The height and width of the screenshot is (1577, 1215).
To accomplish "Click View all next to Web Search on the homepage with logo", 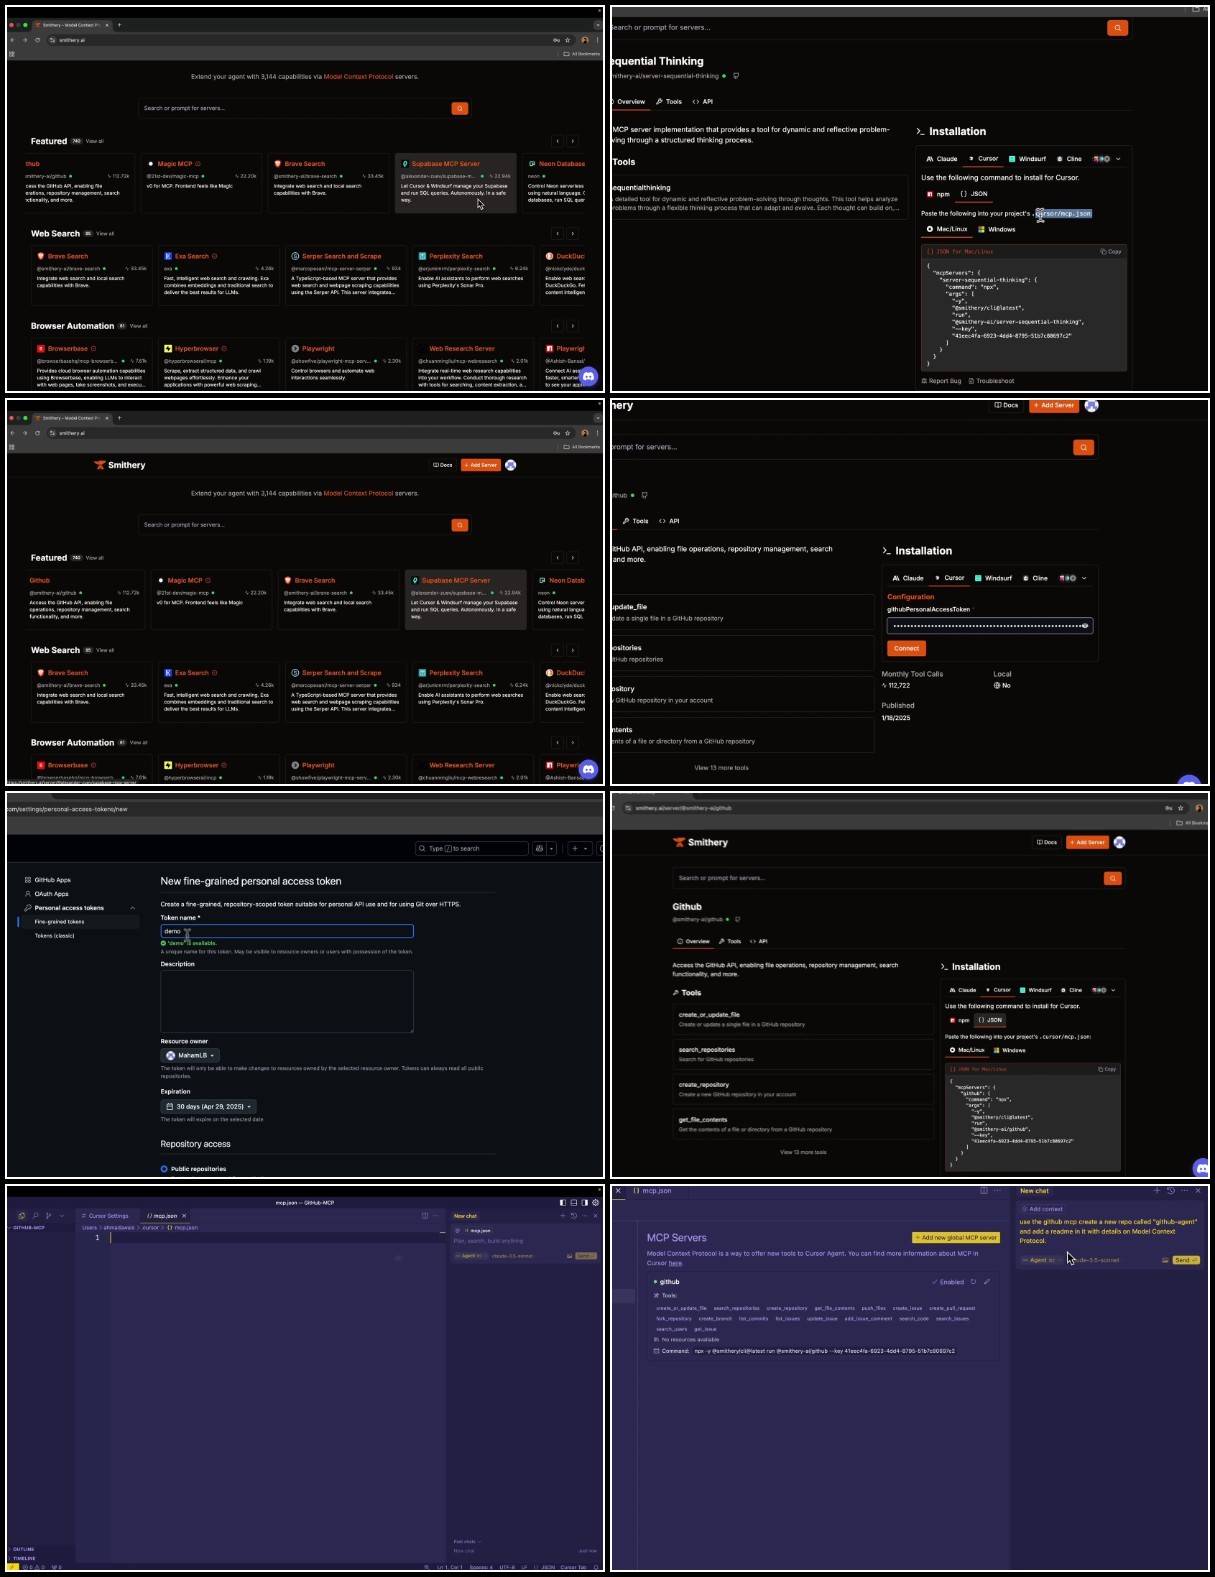I will coord(105,650).
